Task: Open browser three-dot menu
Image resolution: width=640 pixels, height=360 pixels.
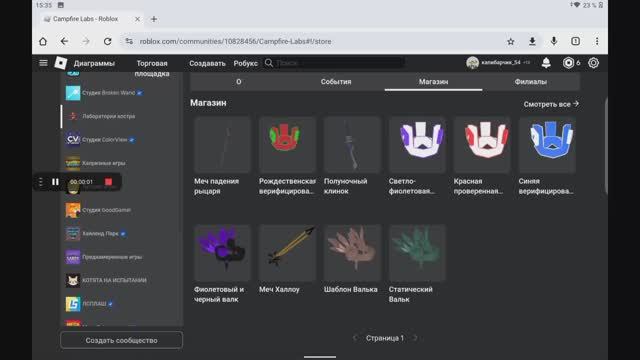Action: 597,41
